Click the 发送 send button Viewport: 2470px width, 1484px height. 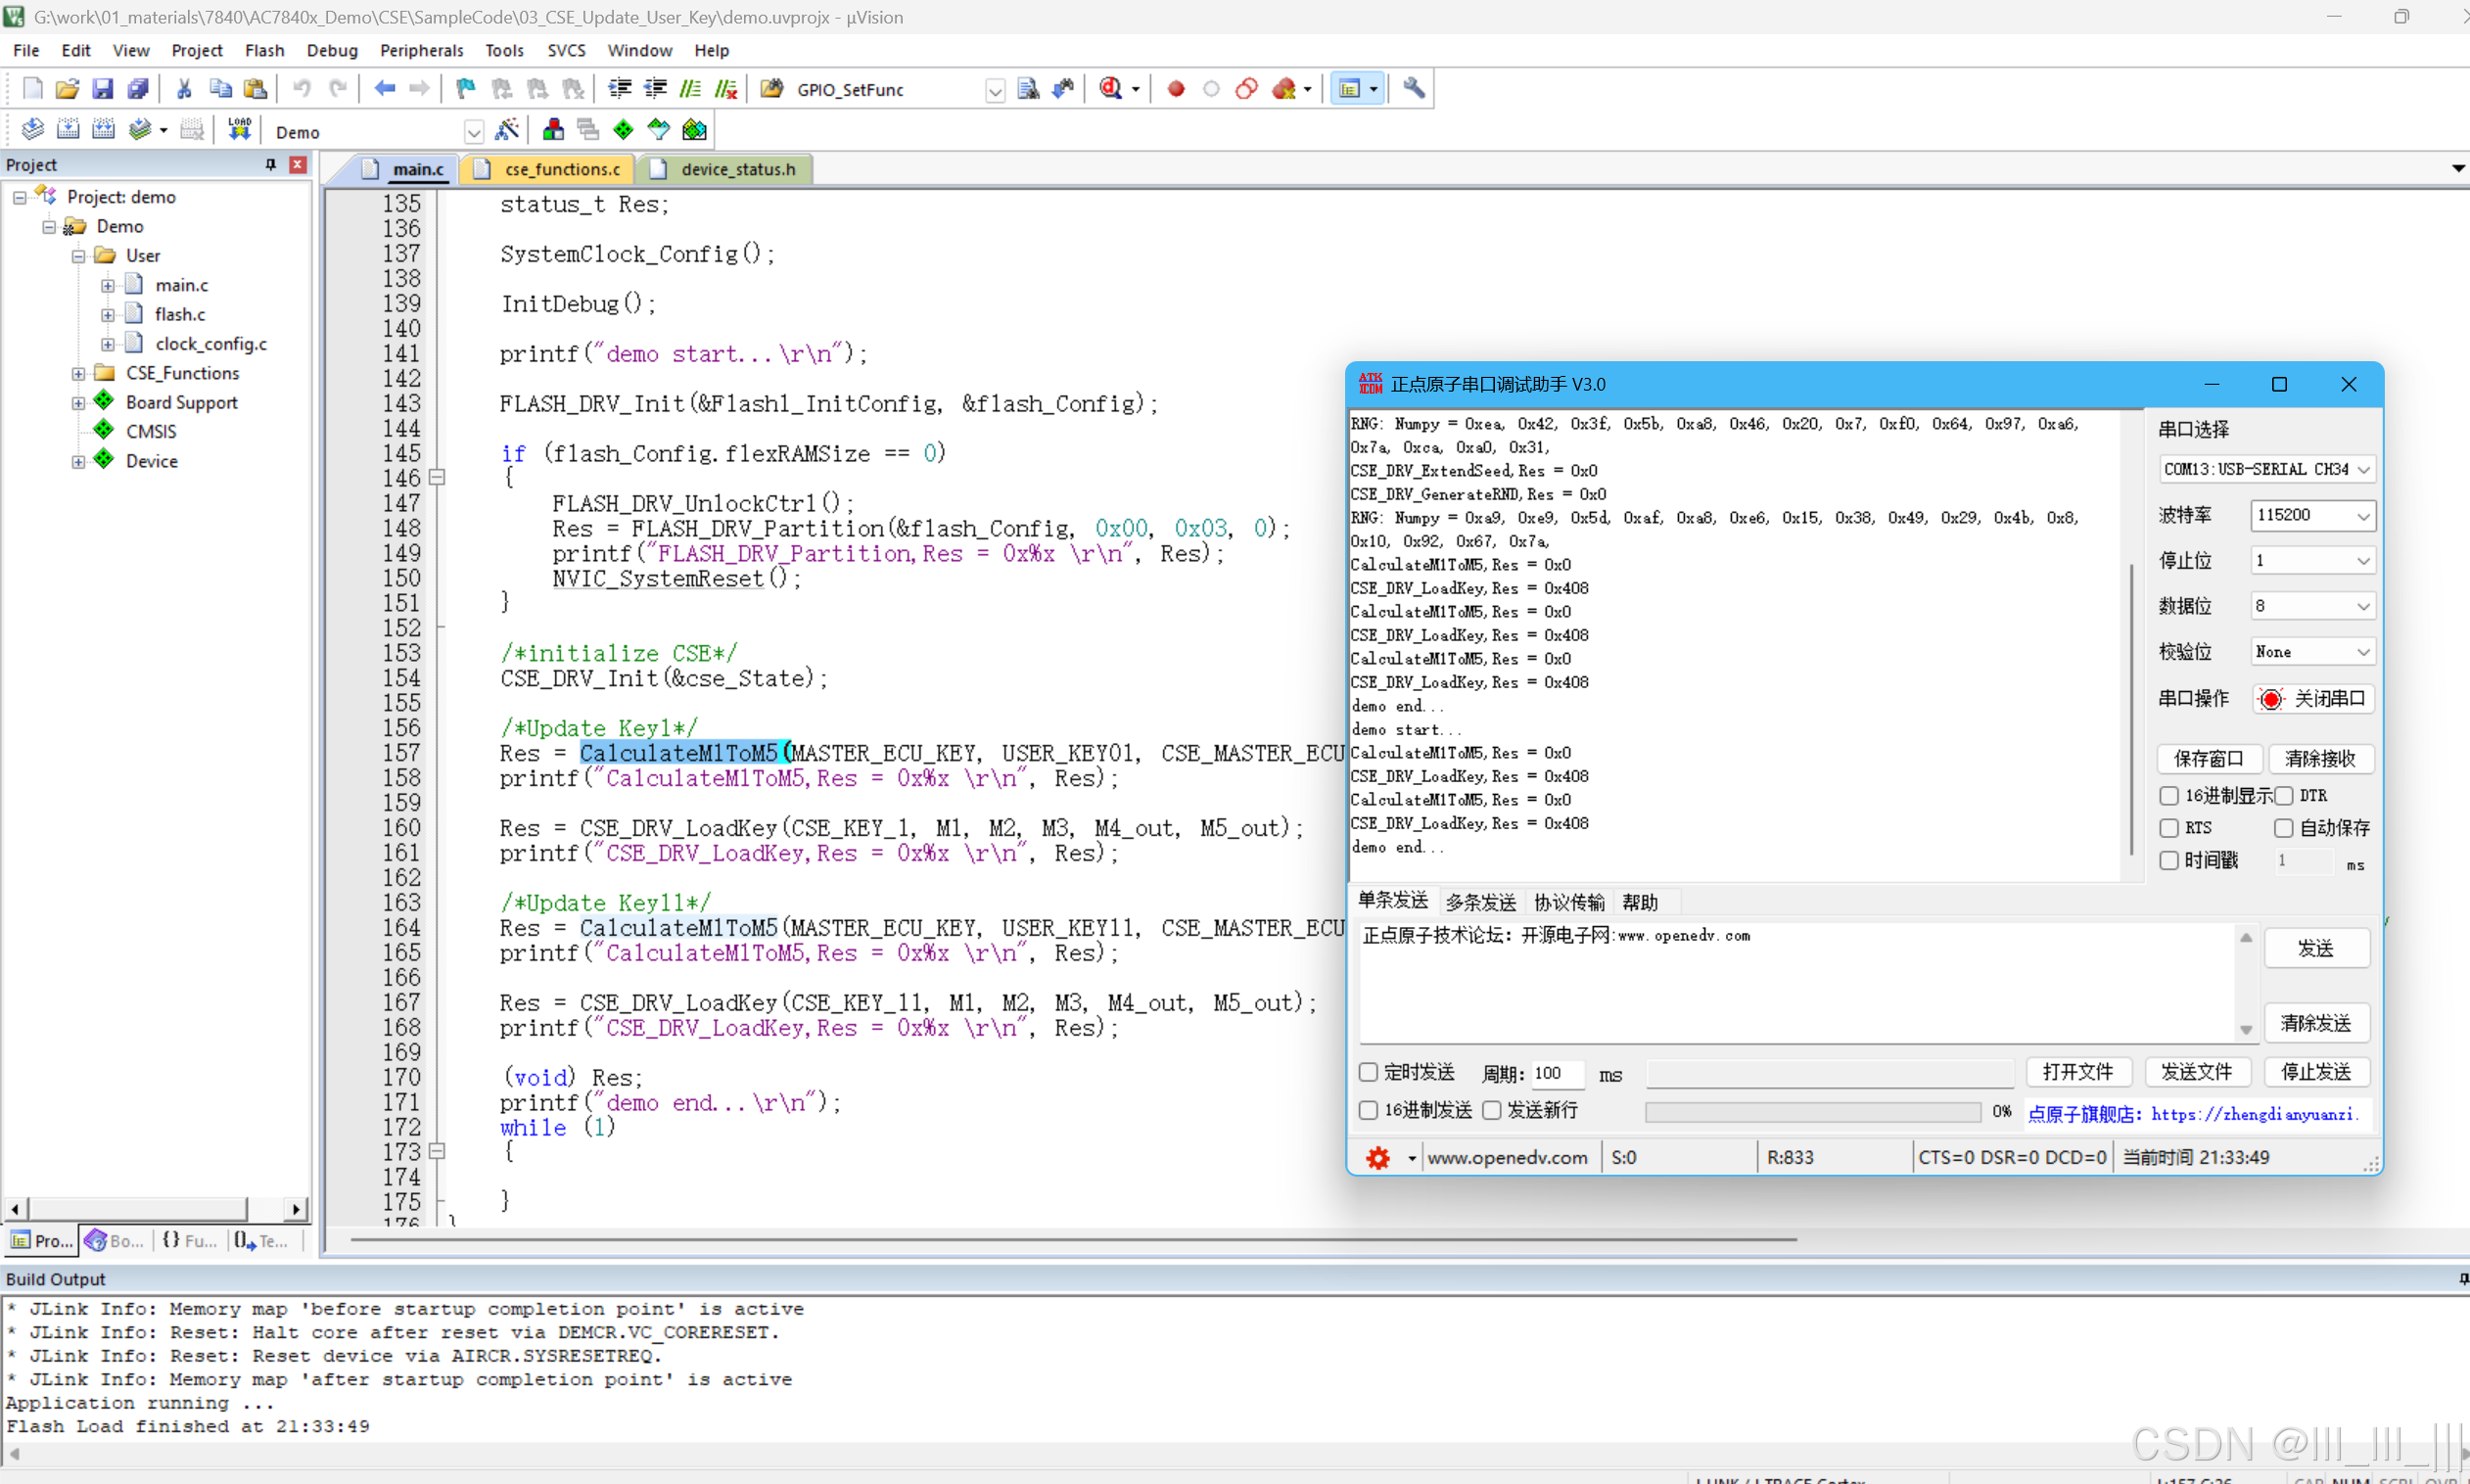pyautogui.click(x=2315, y=947)
